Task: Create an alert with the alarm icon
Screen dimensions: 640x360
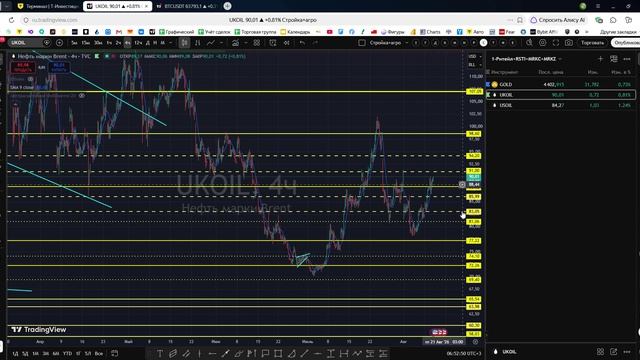Action: click(x=273, y=42)
